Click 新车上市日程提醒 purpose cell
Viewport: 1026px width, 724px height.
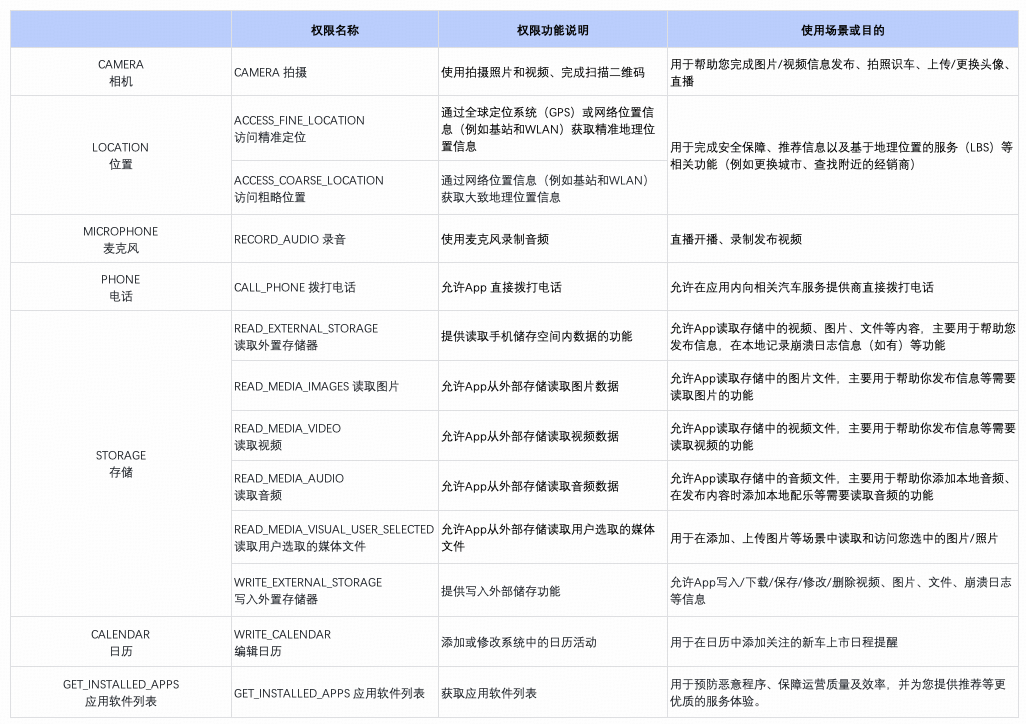tap(842, 642)
